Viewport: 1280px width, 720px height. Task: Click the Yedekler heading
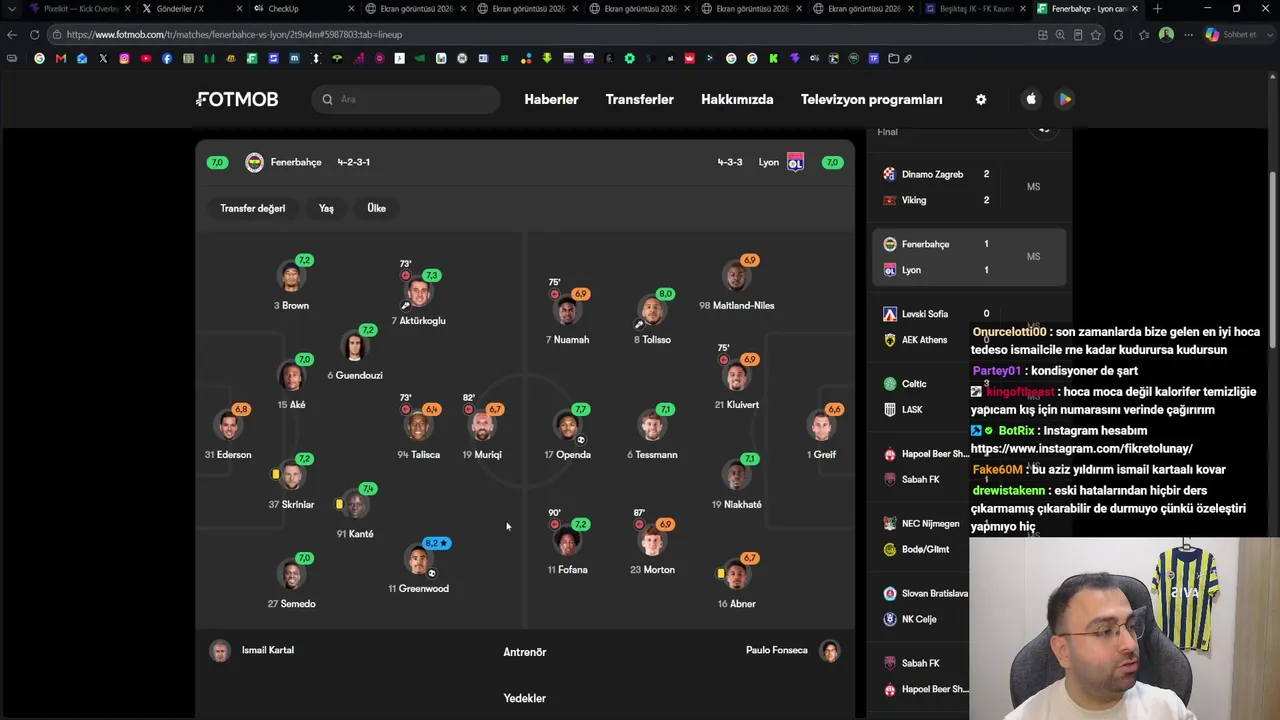(x=525, y=698)
